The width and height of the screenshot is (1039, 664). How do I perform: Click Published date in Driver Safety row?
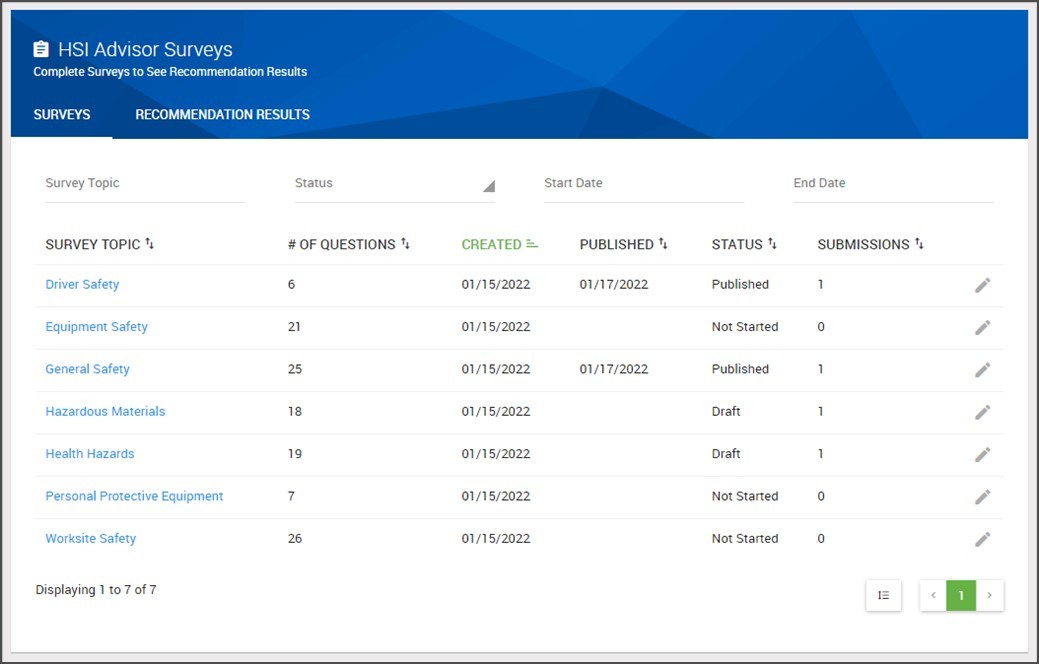point(614,284)
